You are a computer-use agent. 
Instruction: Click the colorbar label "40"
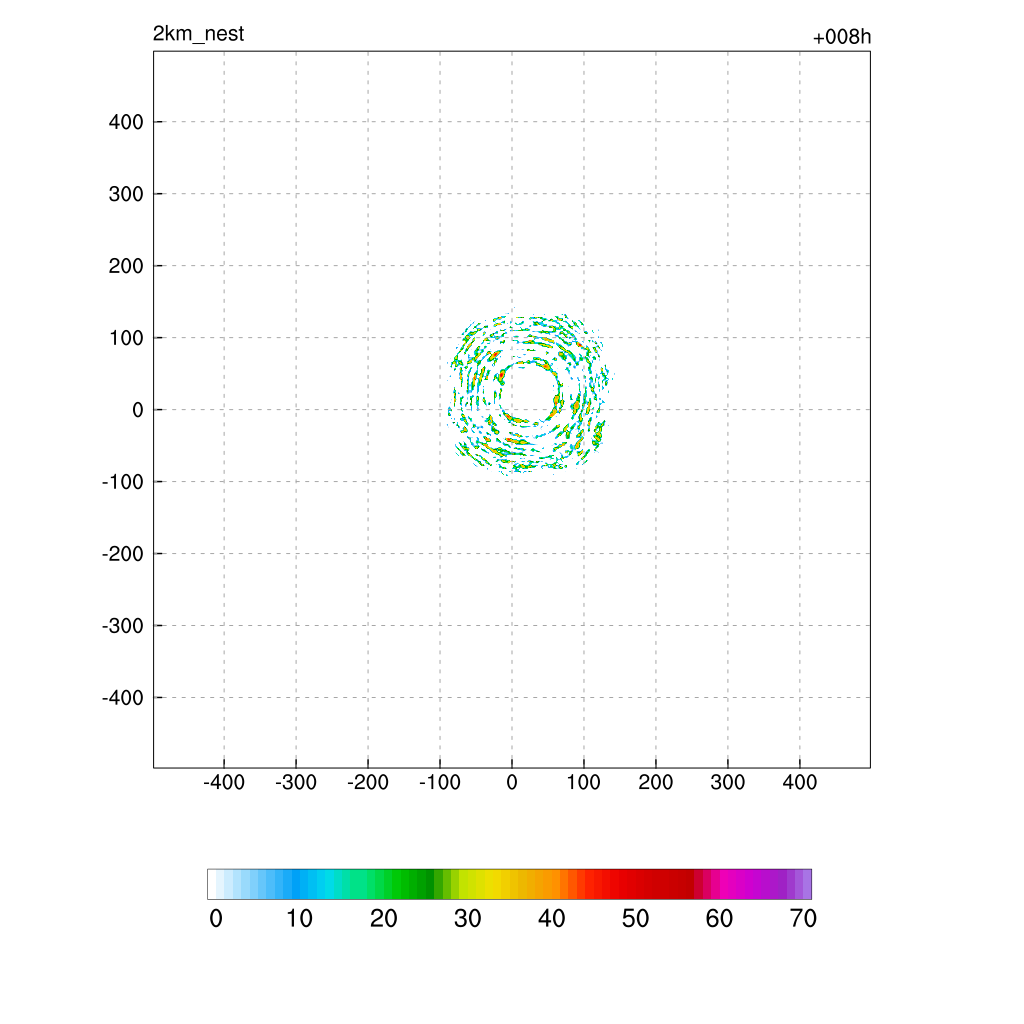pyautogui.click(x=552, y=919)
